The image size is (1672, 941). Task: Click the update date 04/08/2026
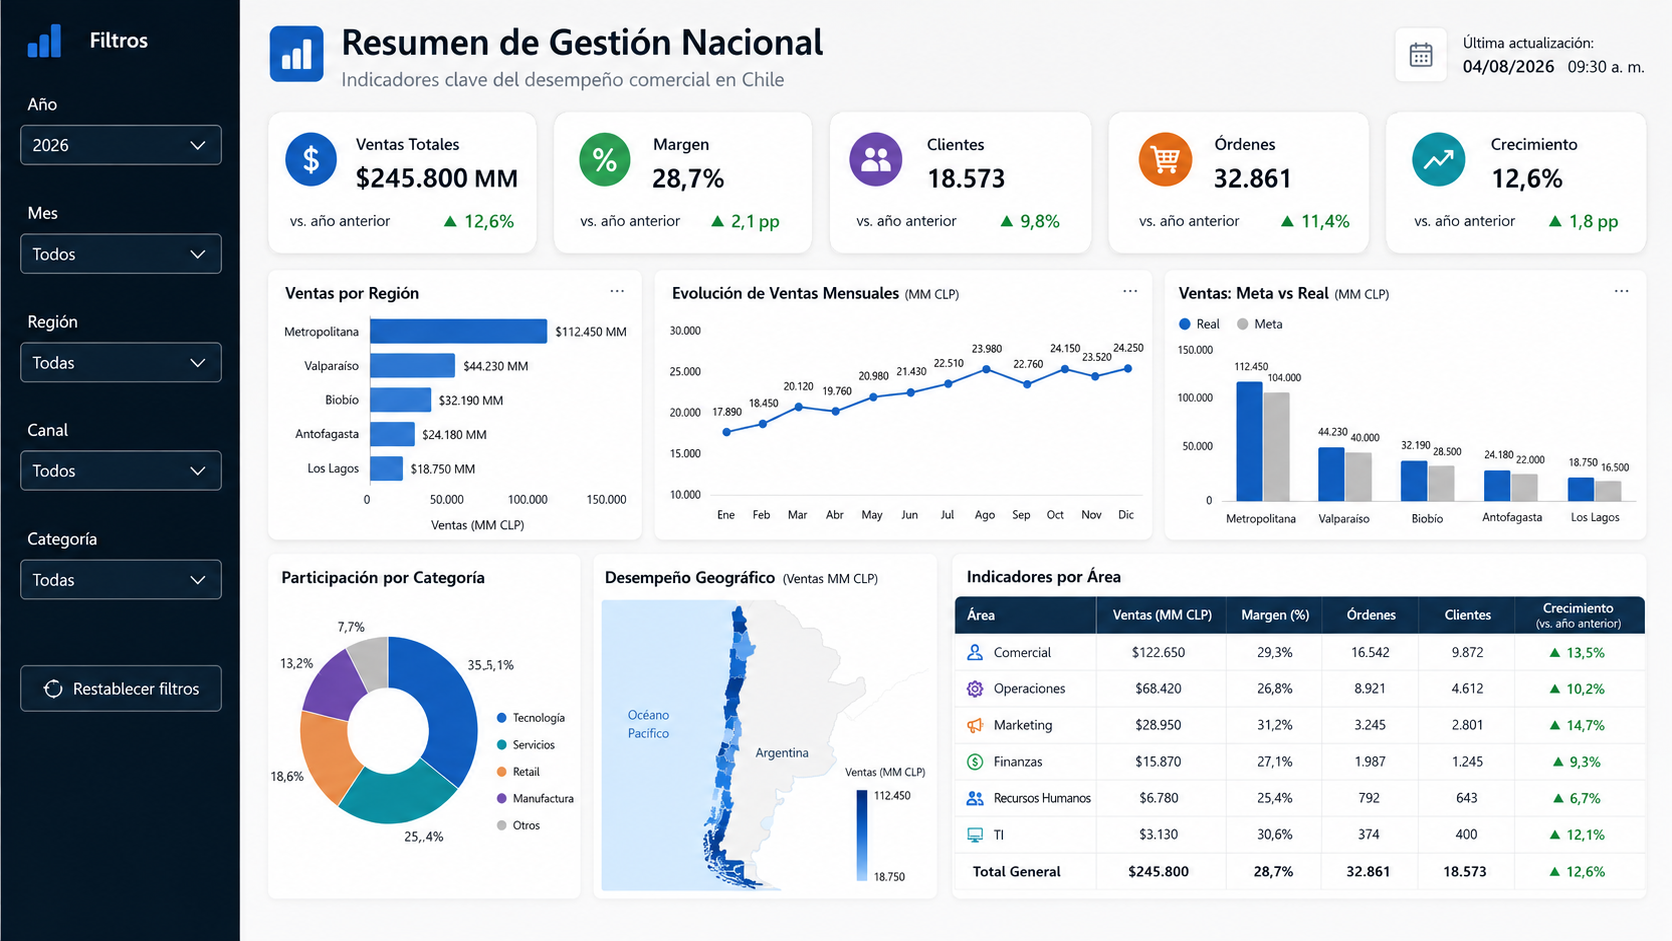(1508, 66)
